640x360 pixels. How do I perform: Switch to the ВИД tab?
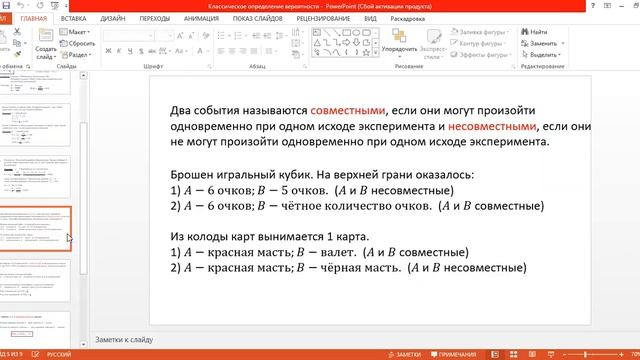pyautogui.click(x=370, y=19)
